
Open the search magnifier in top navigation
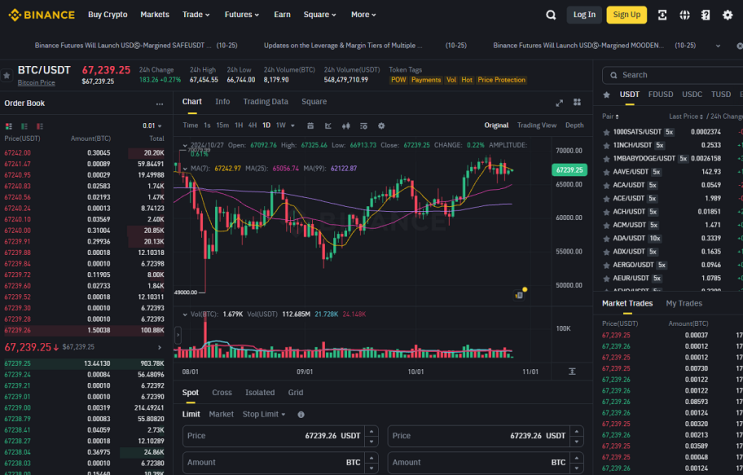[x=551, y=15]
